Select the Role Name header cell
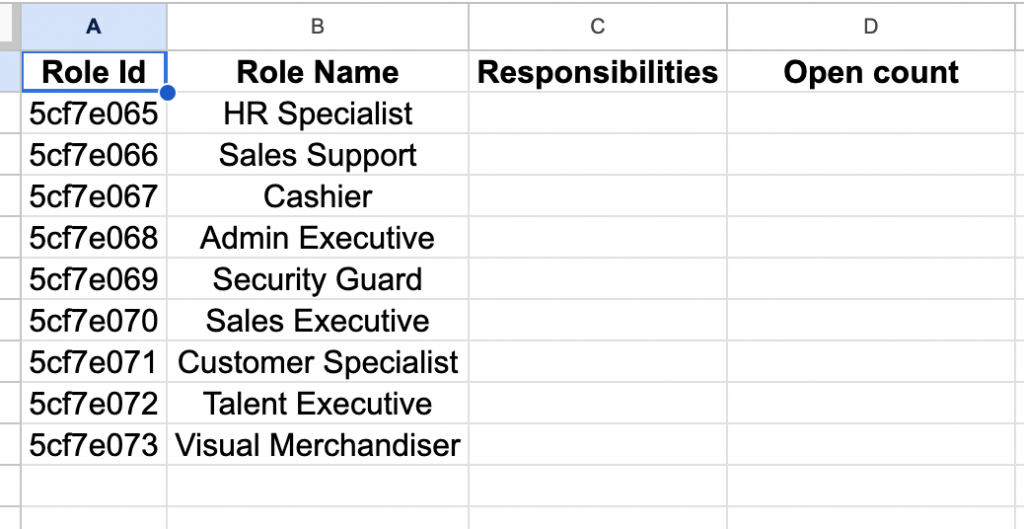 coord(317,72)
